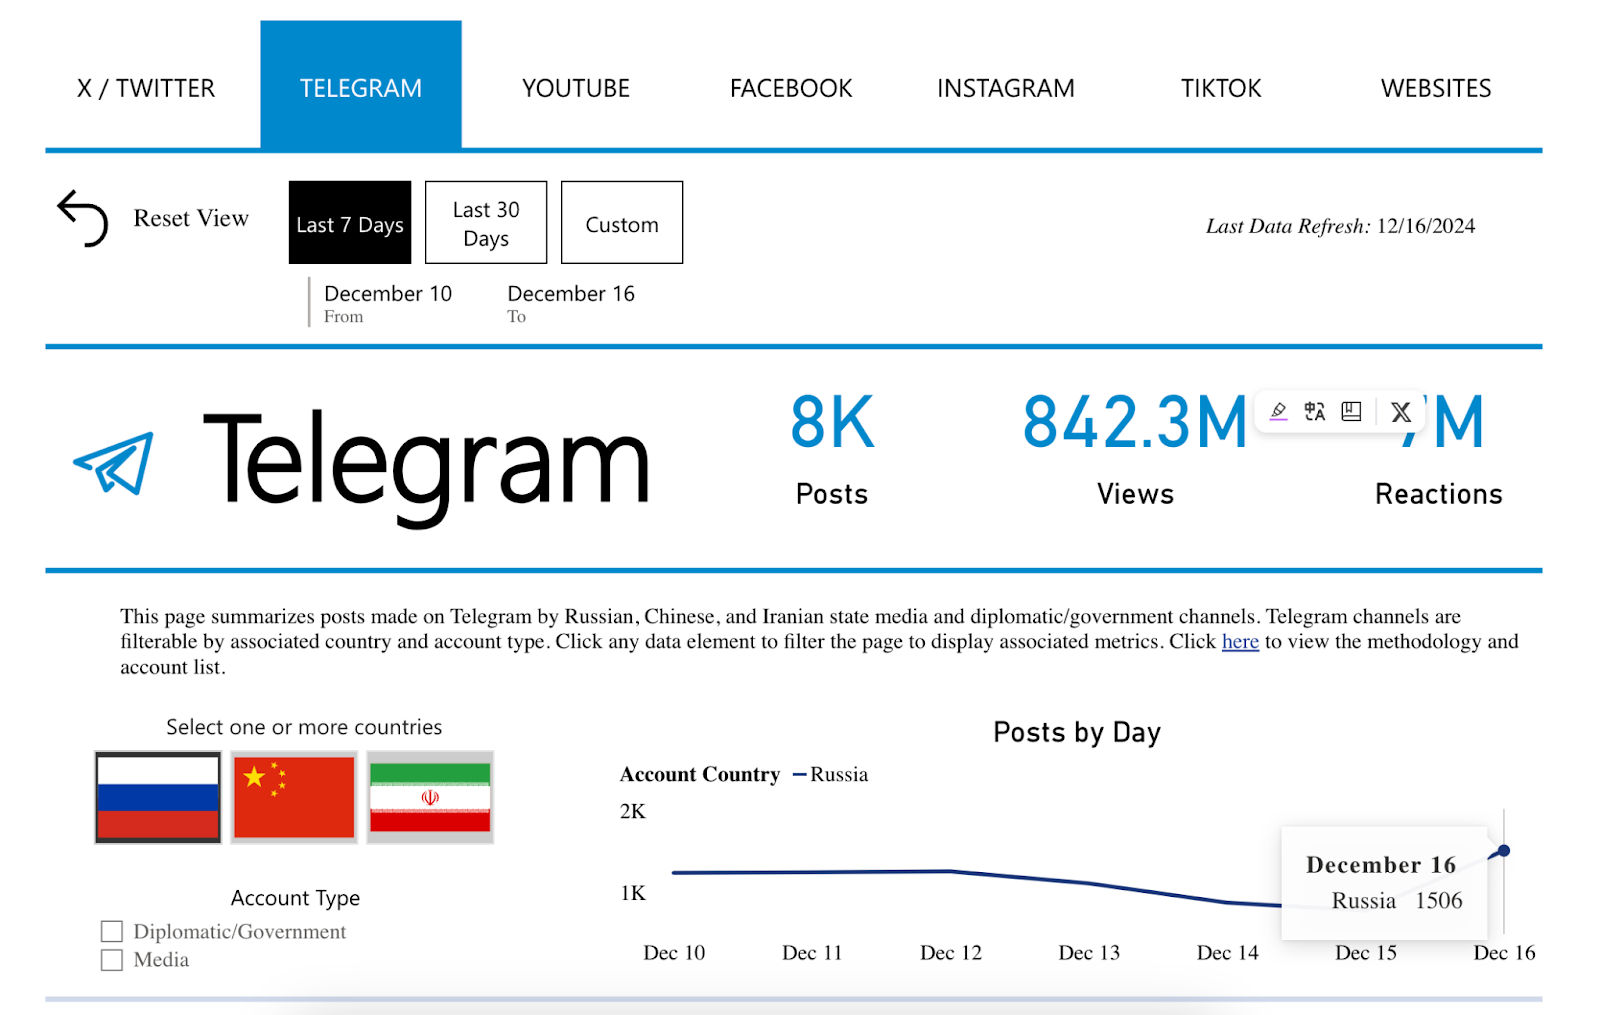Screen dimensions: 1600x1015
Task: Select the TELEGRAM tab
Action: 361,86
